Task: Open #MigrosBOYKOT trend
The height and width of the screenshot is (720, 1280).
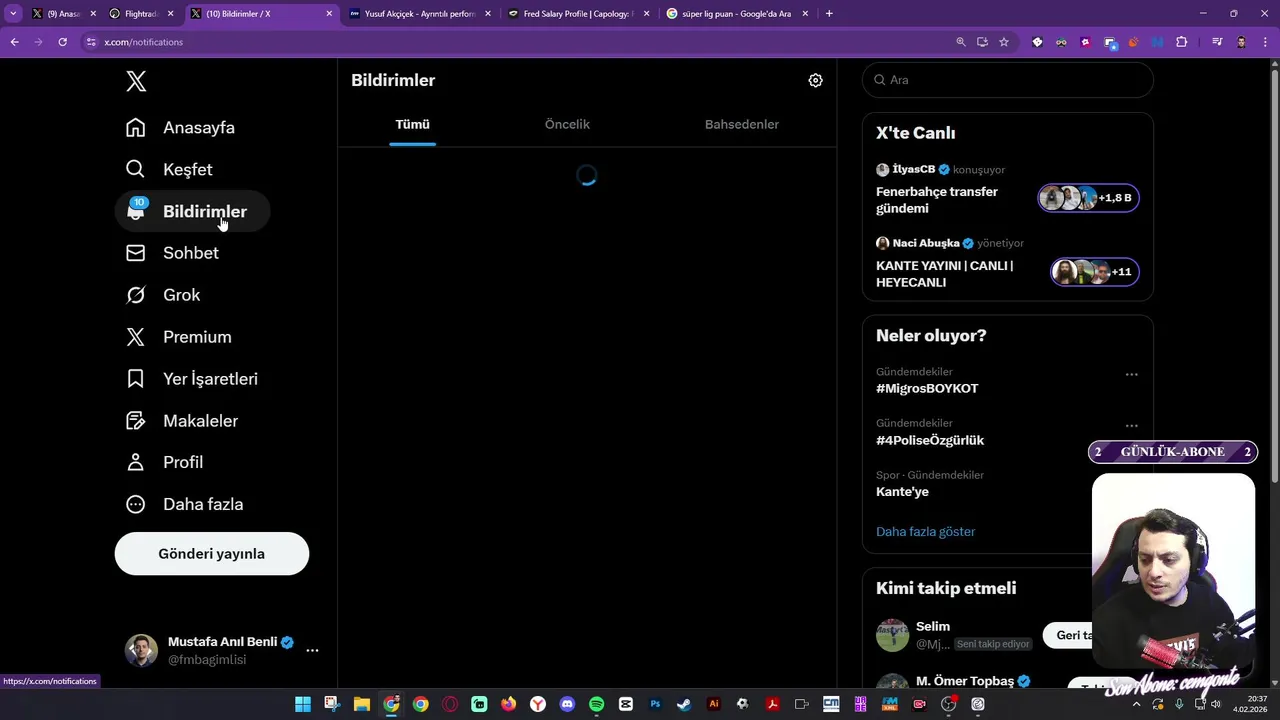Action: tap(927, 388)
